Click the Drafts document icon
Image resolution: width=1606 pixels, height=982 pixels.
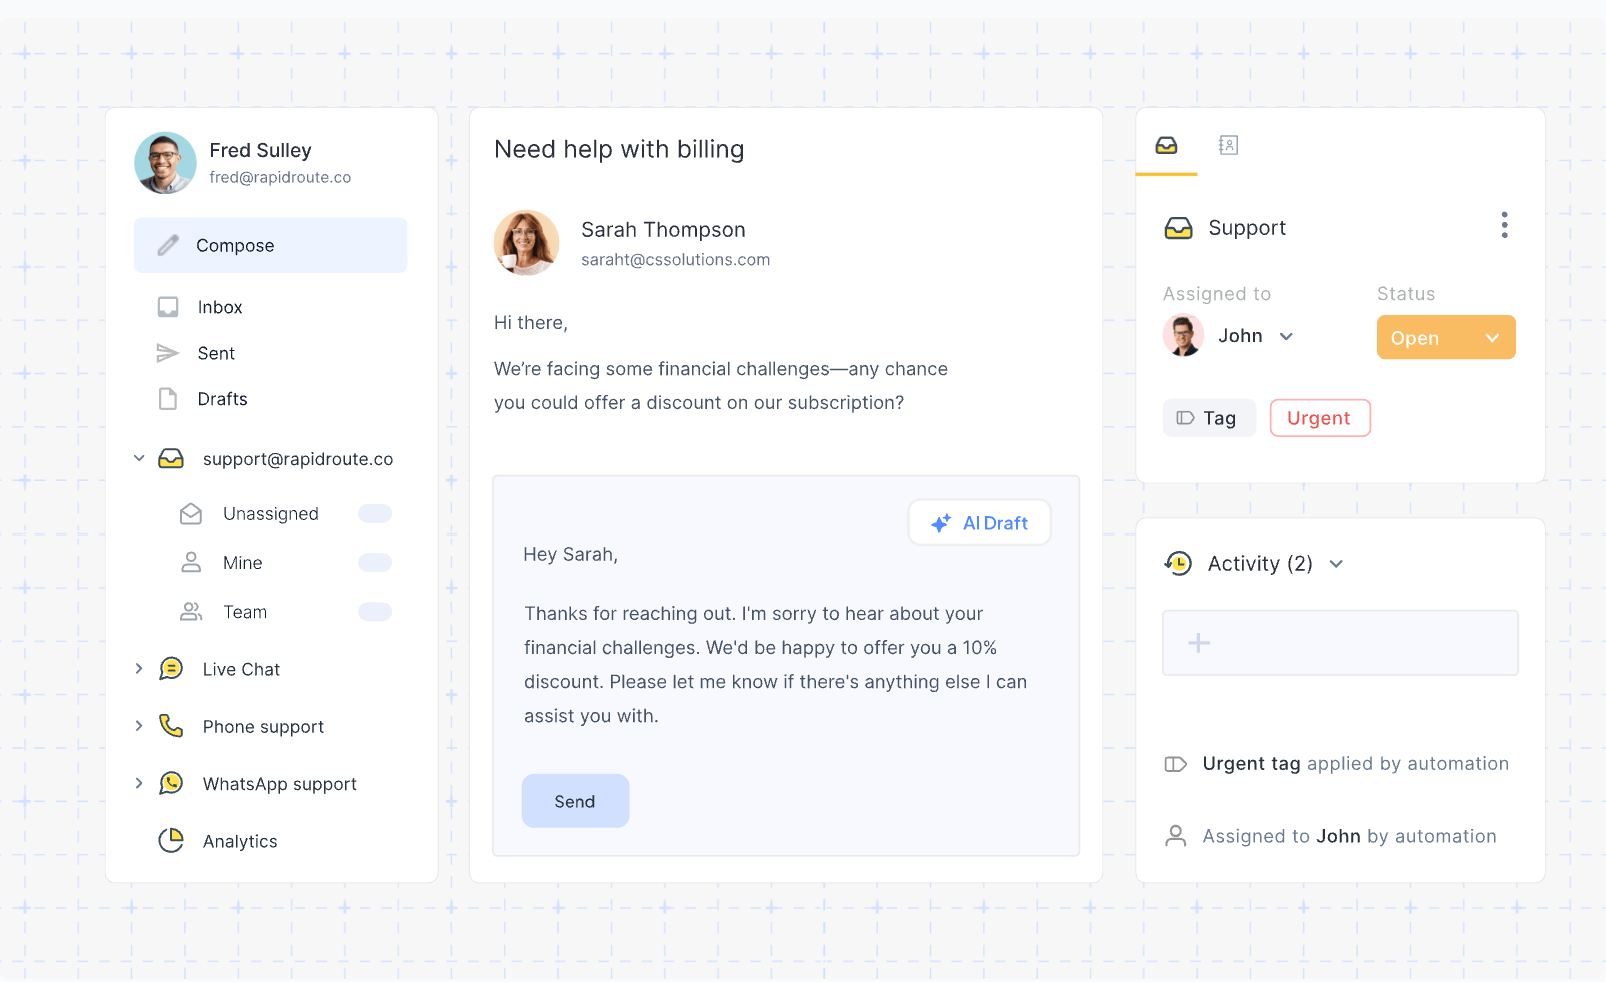168,399
